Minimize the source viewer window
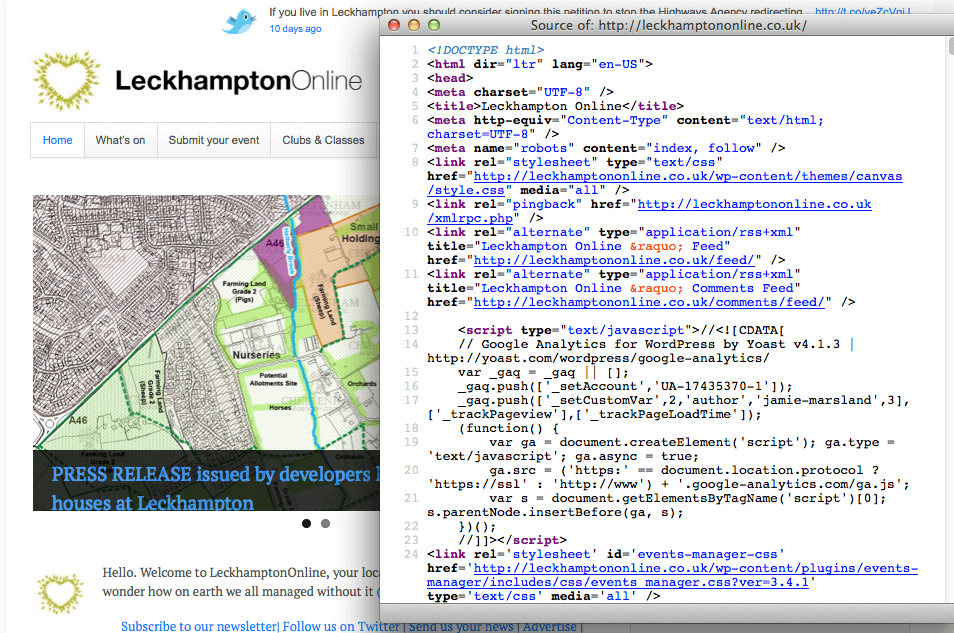Screen dimensions: 954x633 click(414, 25)
